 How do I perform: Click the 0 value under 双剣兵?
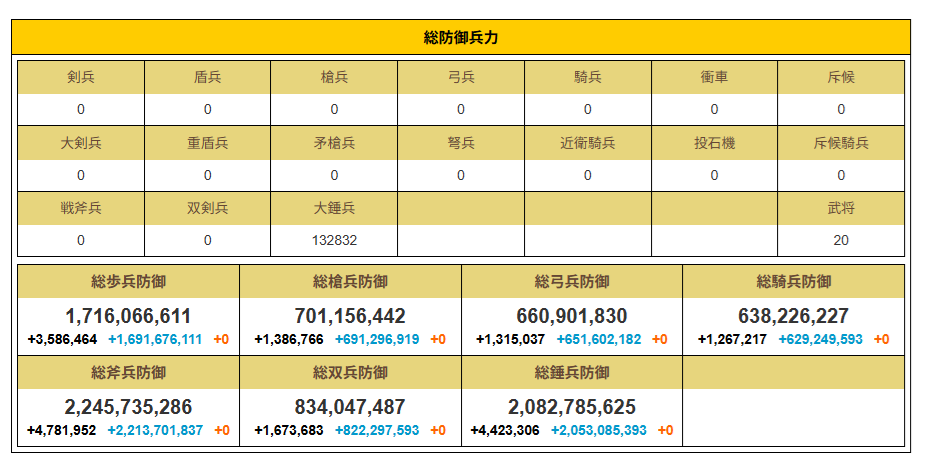tap(208, 241)
